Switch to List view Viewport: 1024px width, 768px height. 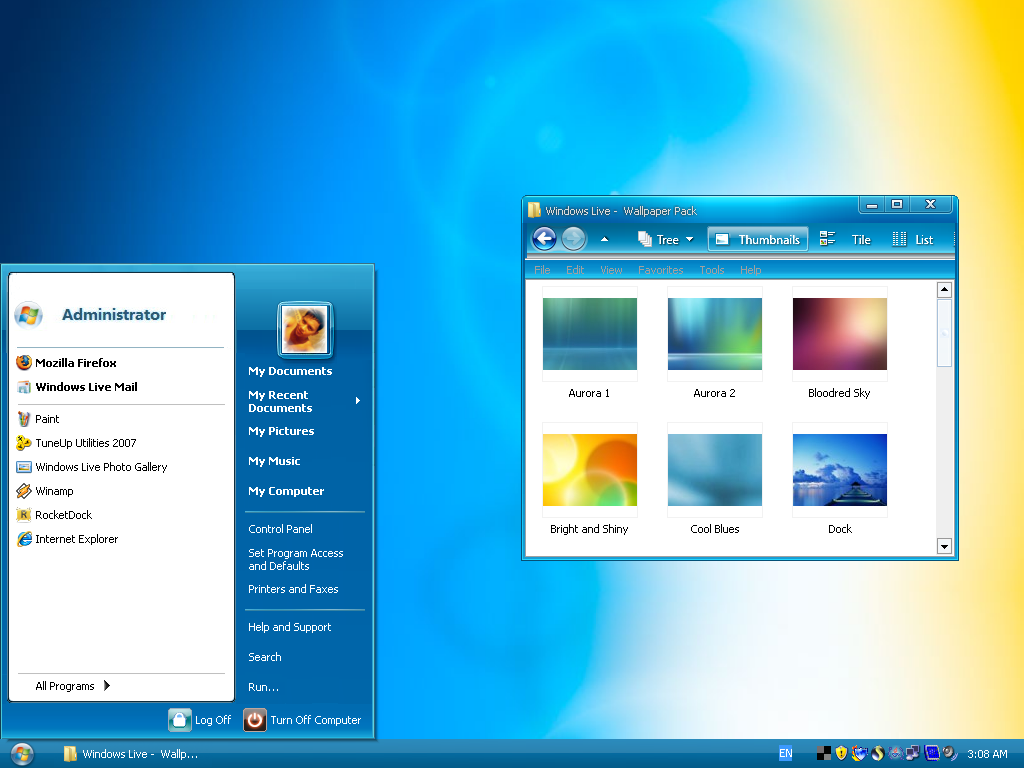(912, 240)
